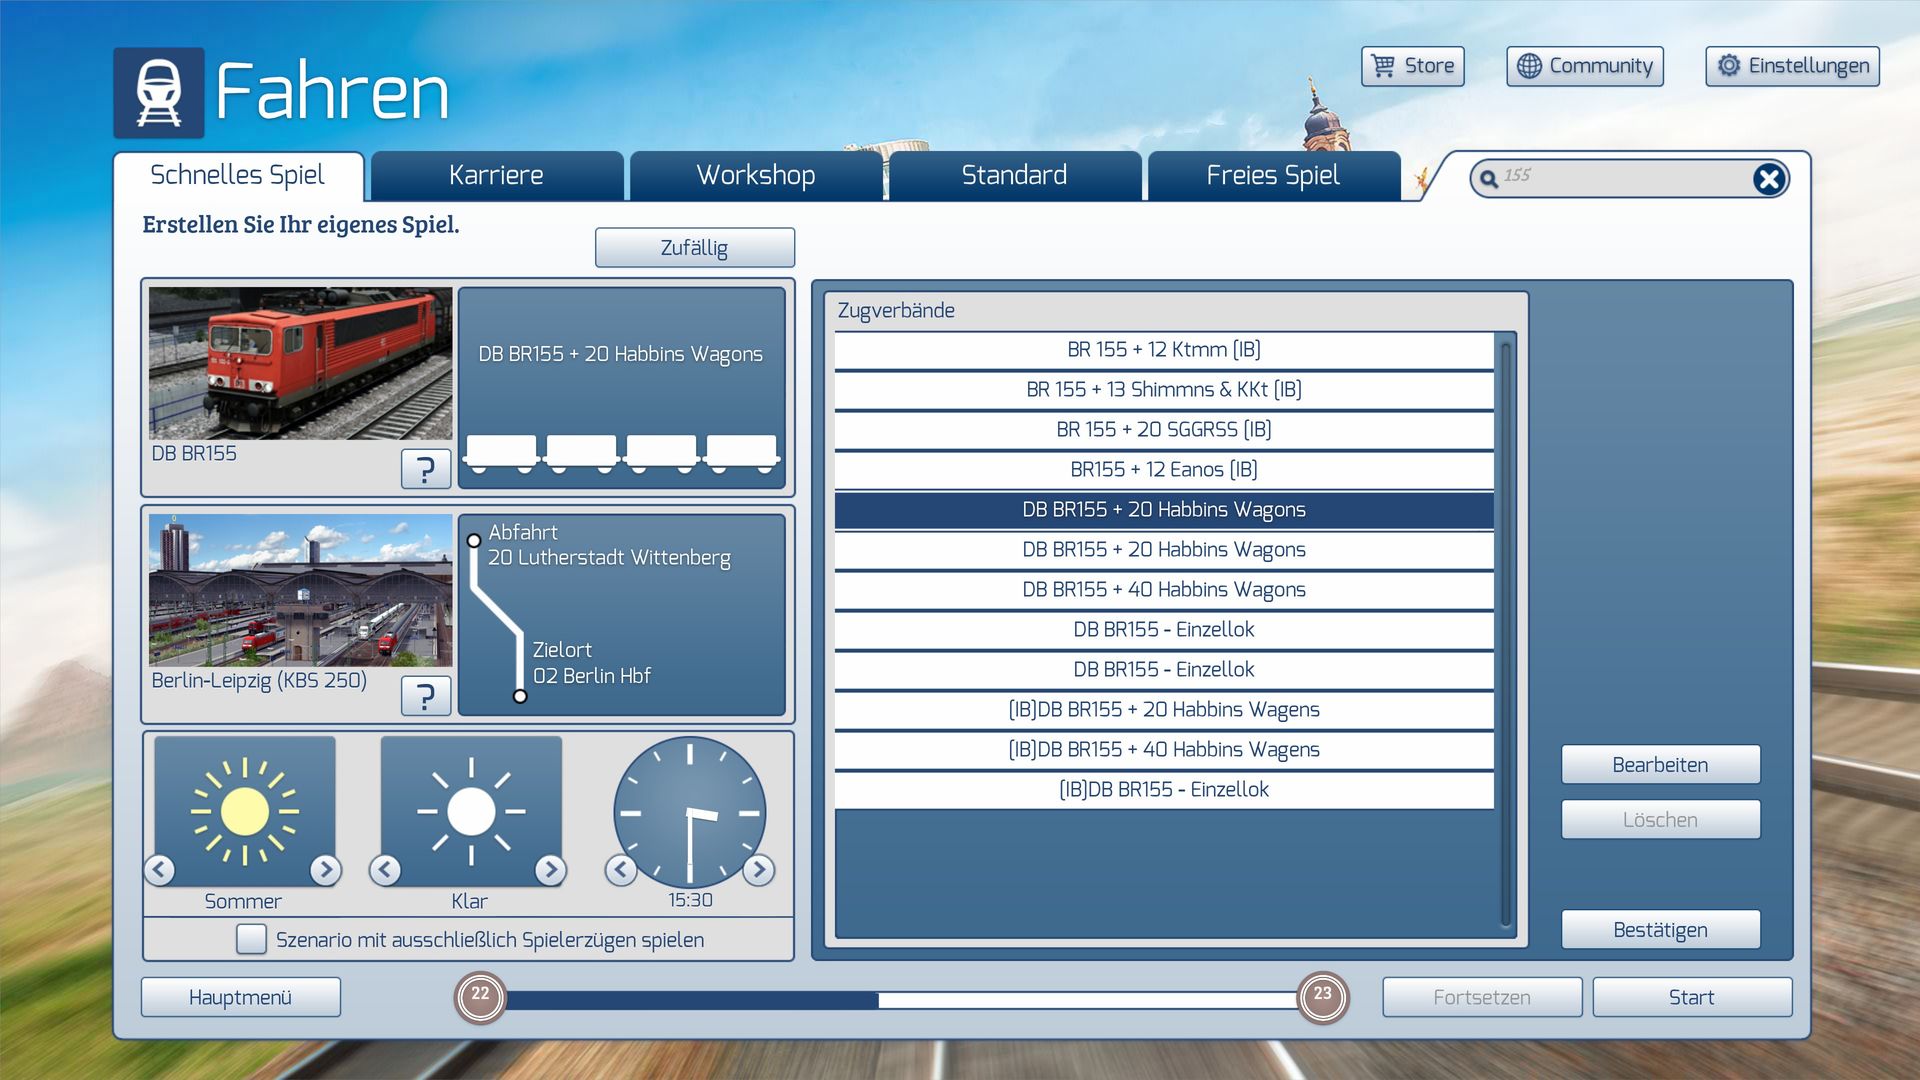Move clock time earlier with left arrow

[x=621, y=869]
